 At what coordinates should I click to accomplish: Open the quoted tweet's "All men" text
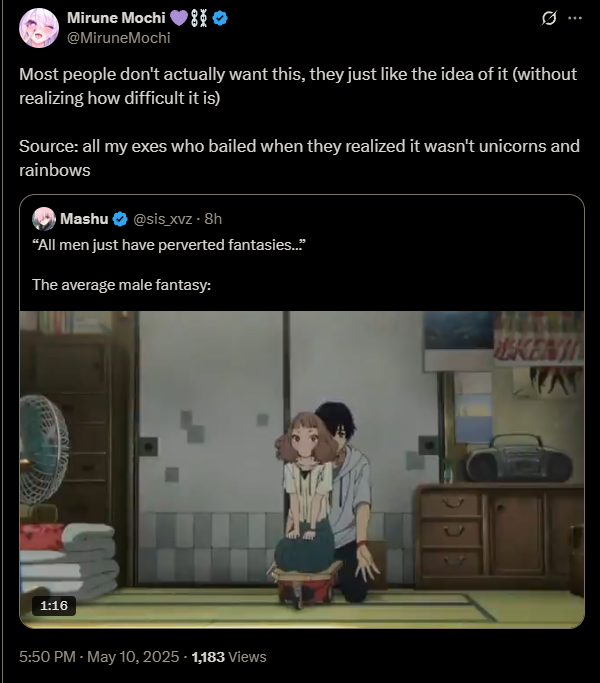coord(169,245)
